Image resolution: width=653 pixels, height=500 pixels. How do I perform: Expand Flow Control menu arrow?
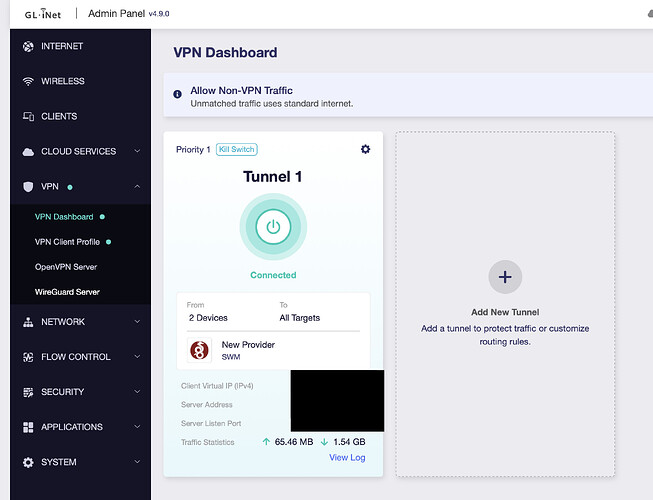point(137,356)
